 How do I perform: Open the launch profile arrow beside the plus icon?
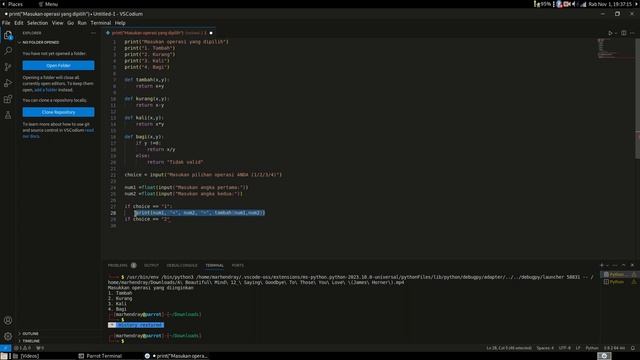(607, 265)
